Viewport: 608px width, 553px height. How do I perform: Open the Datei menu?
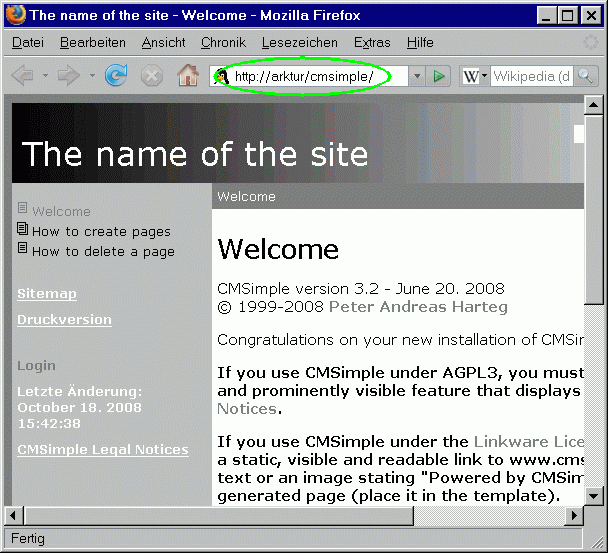pyautogui.click(x=28, y=42)
